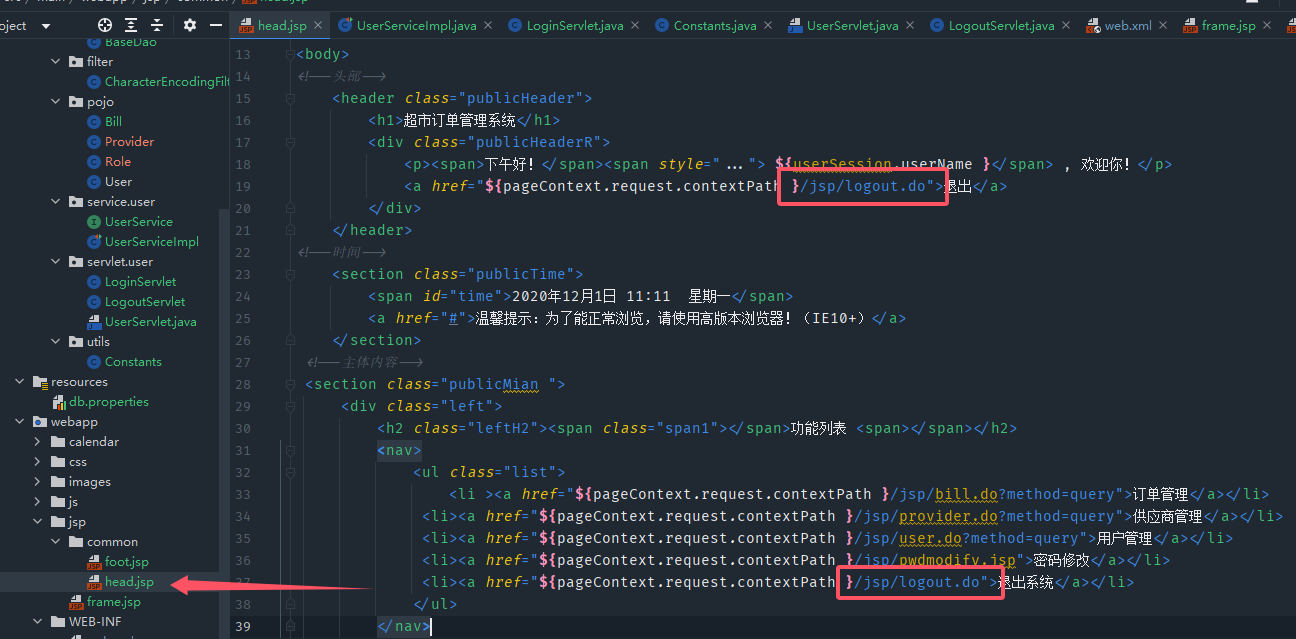The height and width of the screenshot is (639, 1296).
Task: Fold the nav tag at line 31
Action: pyautogui.click(x=290, y=450)
